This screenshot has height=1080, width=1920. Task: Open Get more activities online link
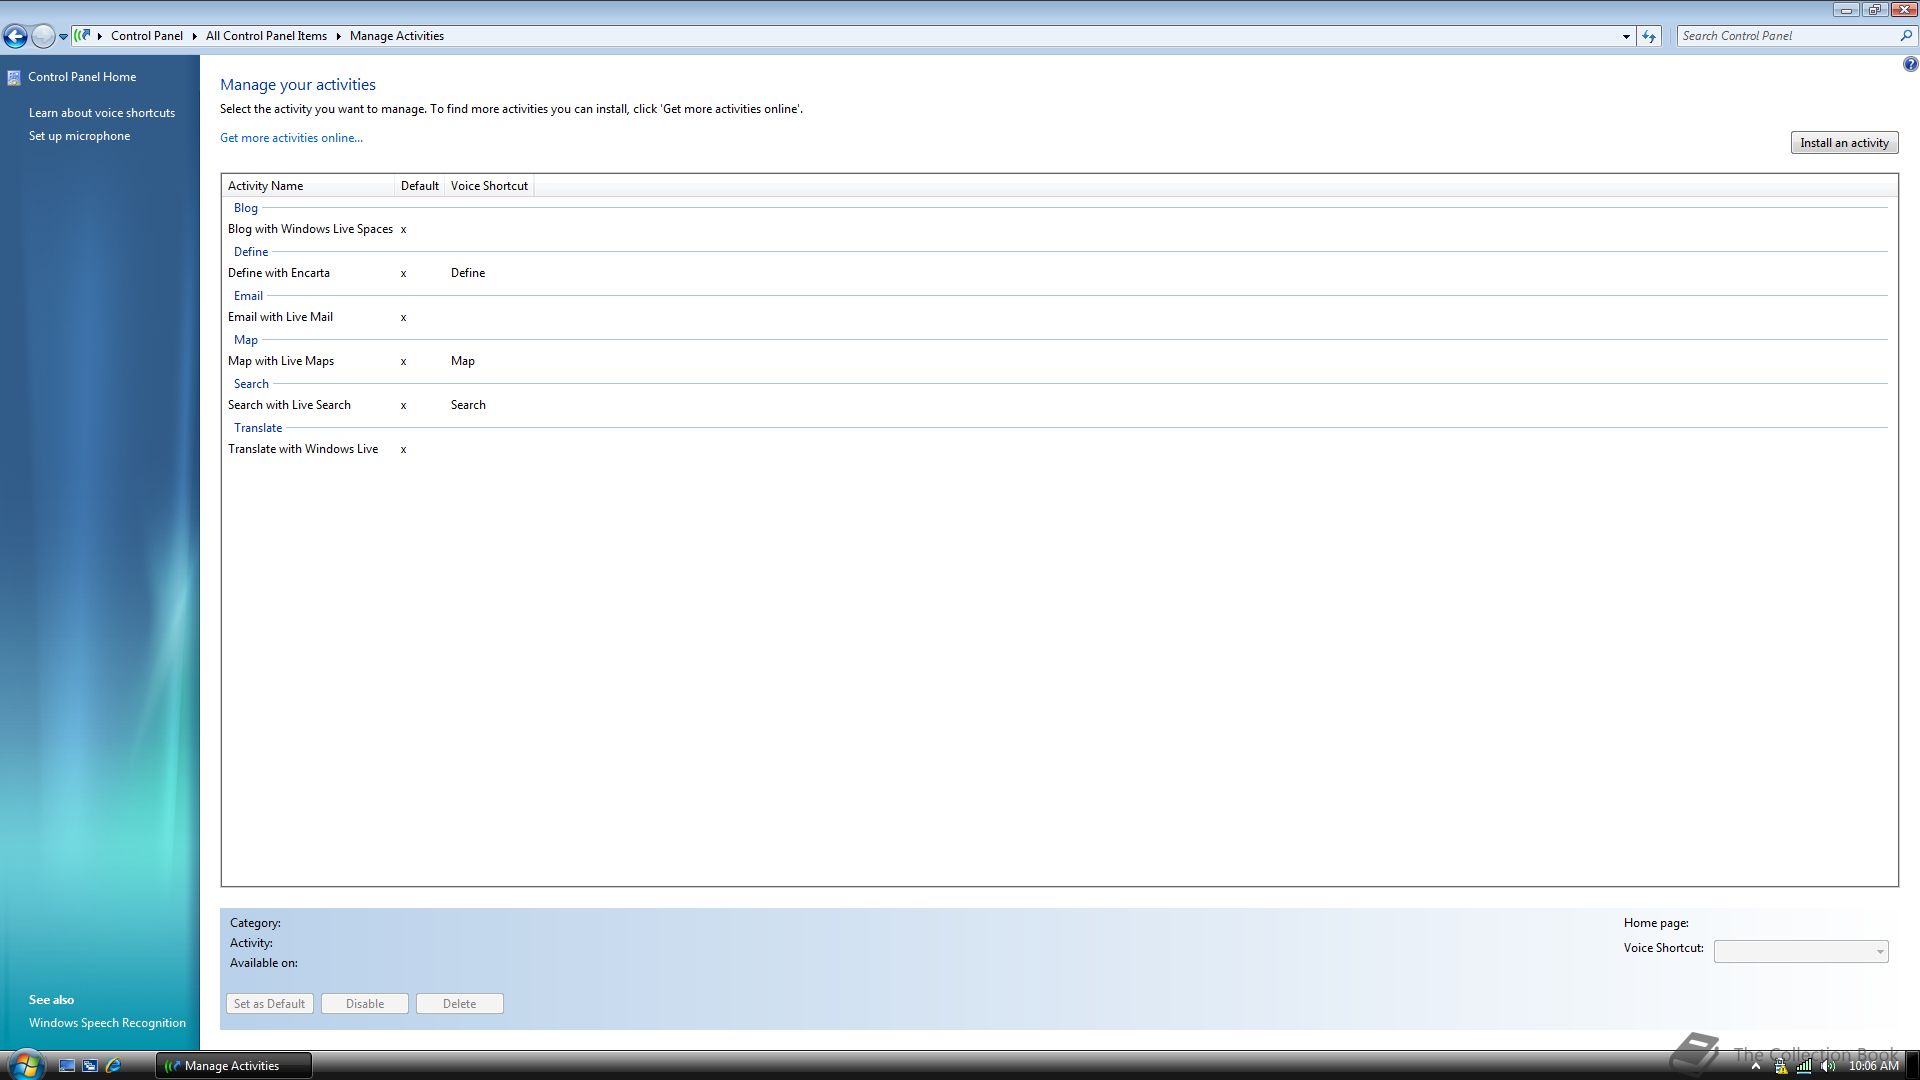pyautogui.click(x=291, y=138)
